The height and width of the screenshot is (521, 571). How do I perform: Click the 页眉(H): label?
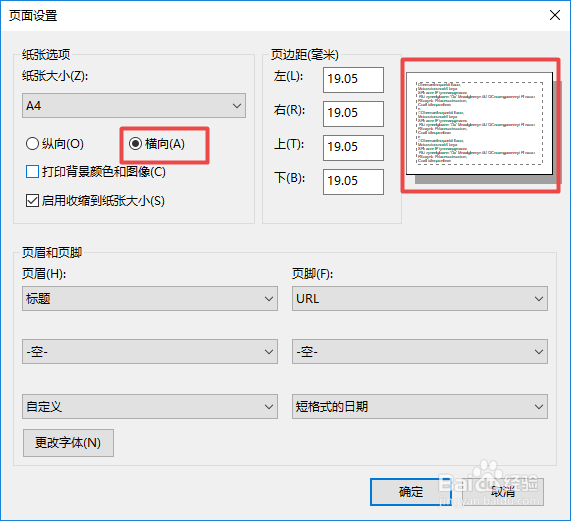click(x=44, y=273)
